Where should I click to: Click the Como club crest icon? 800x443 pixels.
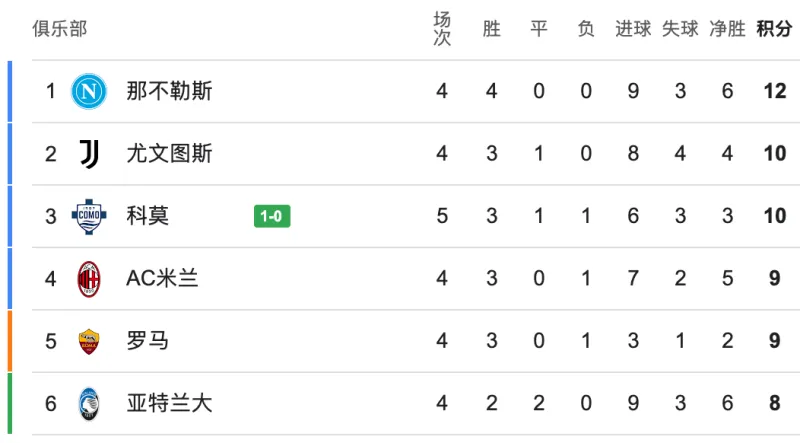click(88, 216)
